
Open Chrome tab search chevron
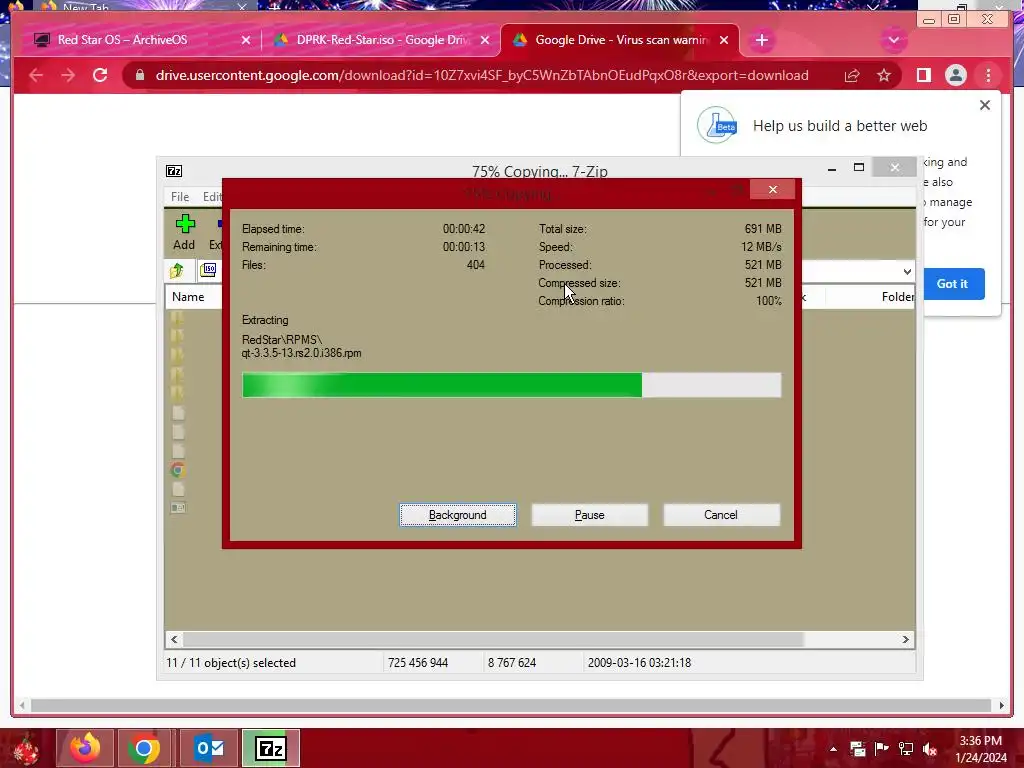click(893, 40)
